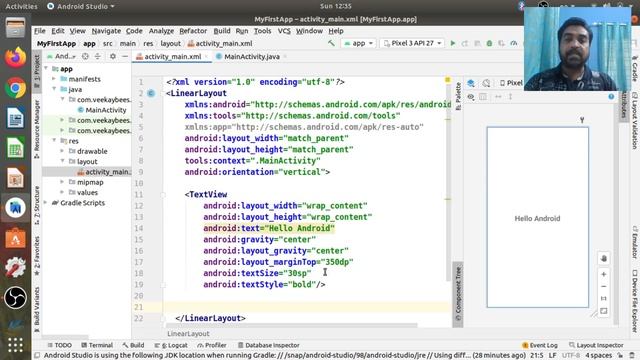The image size is (640, 360).
Task: Open Google Chrome from the dock
Action: (16, 87)
